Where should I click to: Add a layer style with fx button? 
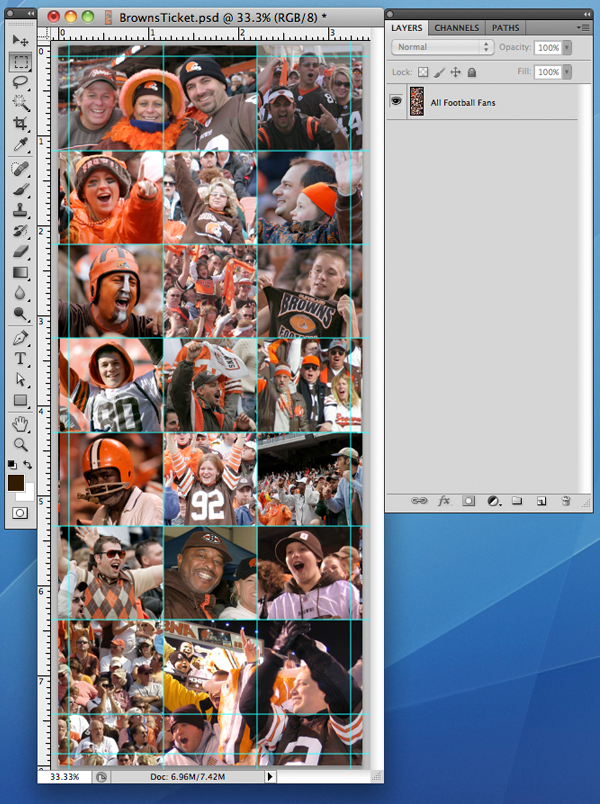point(444,500)
